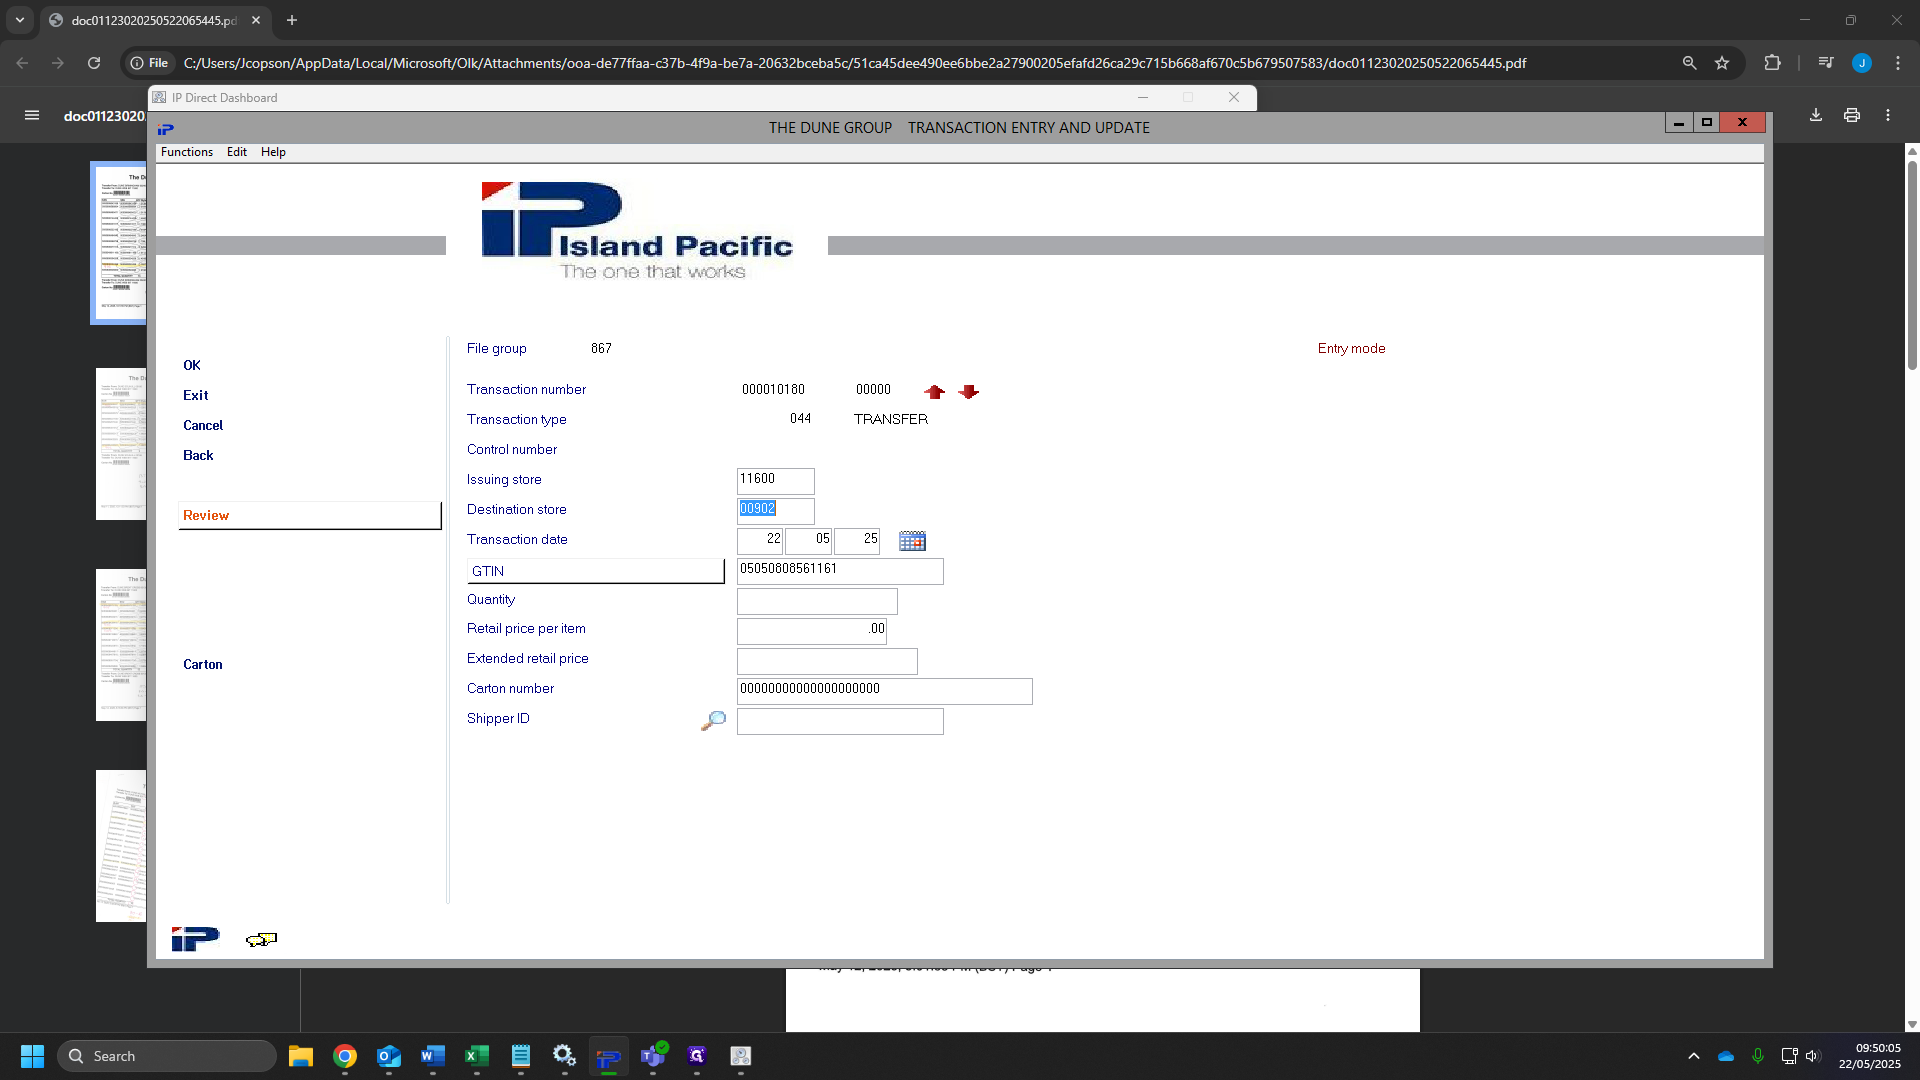Click Chrome's bookmark star icon
The height and width of the screenshot is (1080, 1920).
coord(1722,63)
